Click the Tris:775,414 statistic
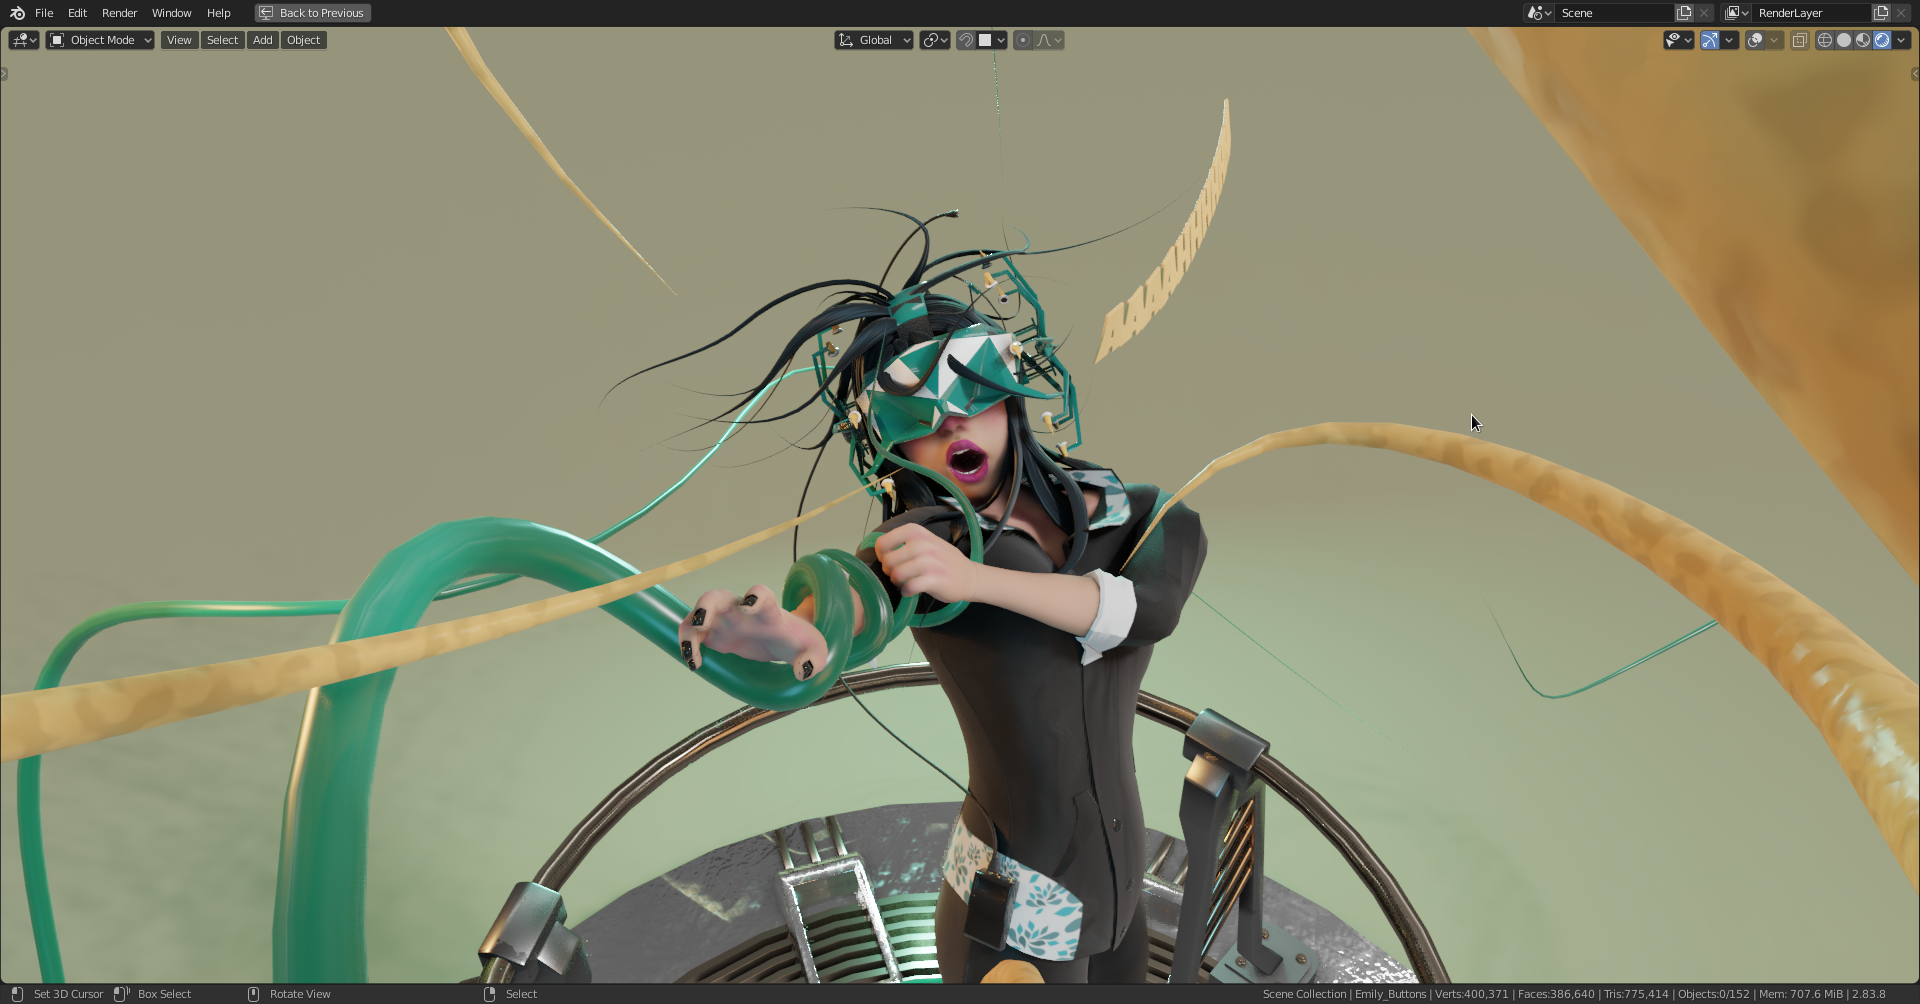 pyautogui.click(x=1636, y=994)
